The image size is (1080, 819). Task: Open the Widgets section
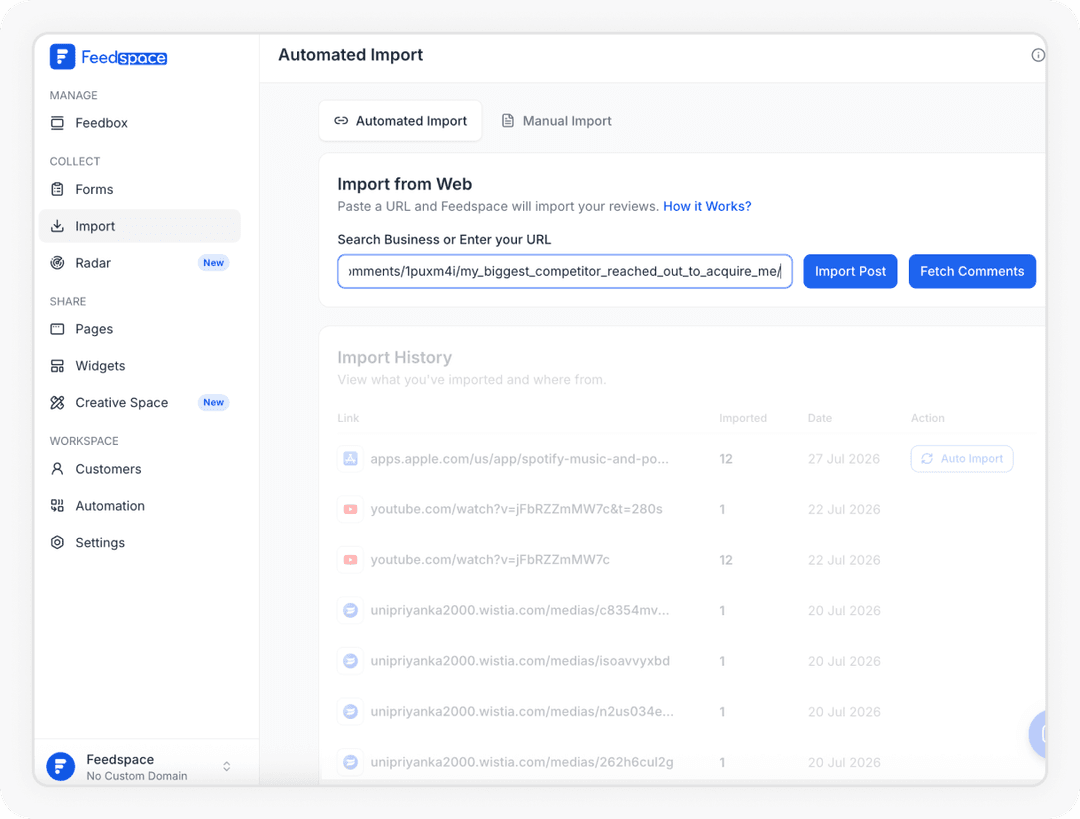(140, 366)
